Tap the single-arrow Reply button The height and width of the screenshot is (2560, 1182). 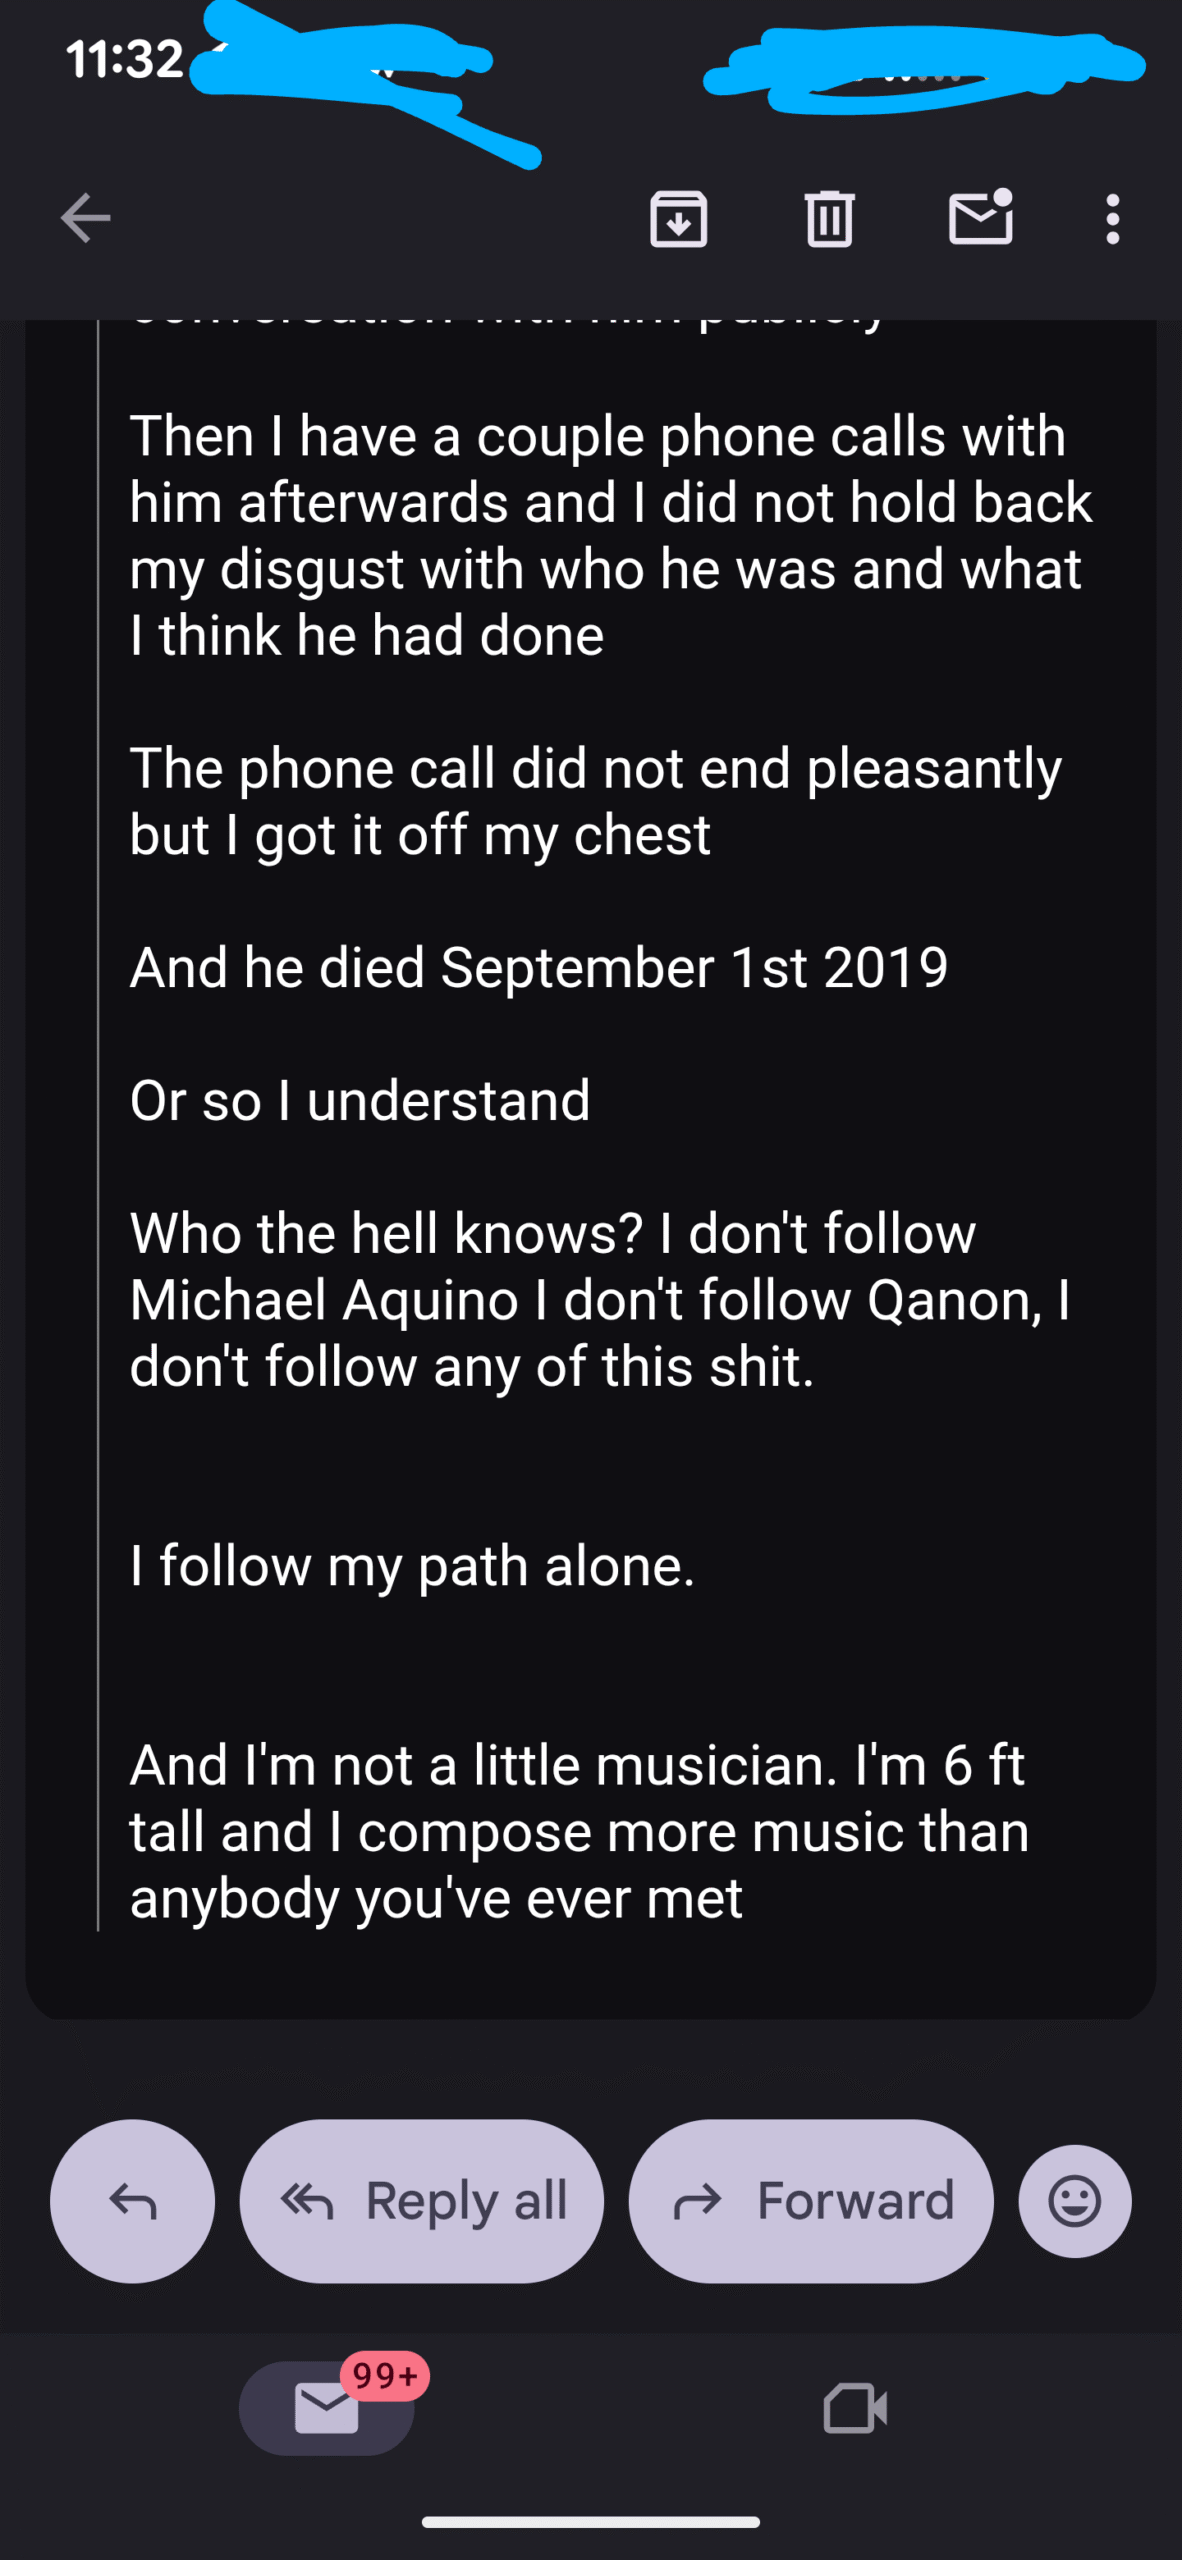tap(132, 2201)
